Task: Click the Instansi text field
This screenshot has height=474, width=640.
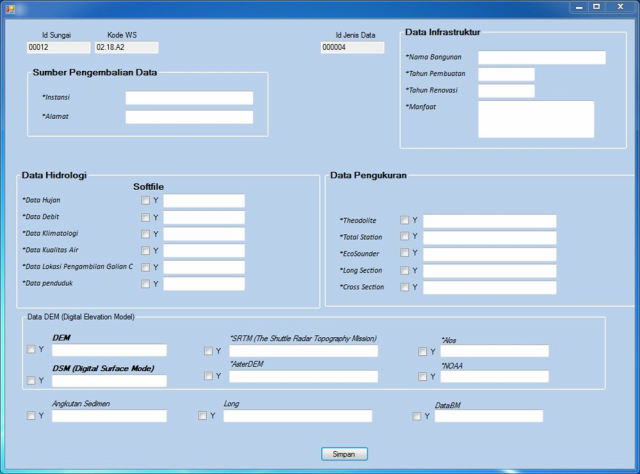Action: pos(189,98)
